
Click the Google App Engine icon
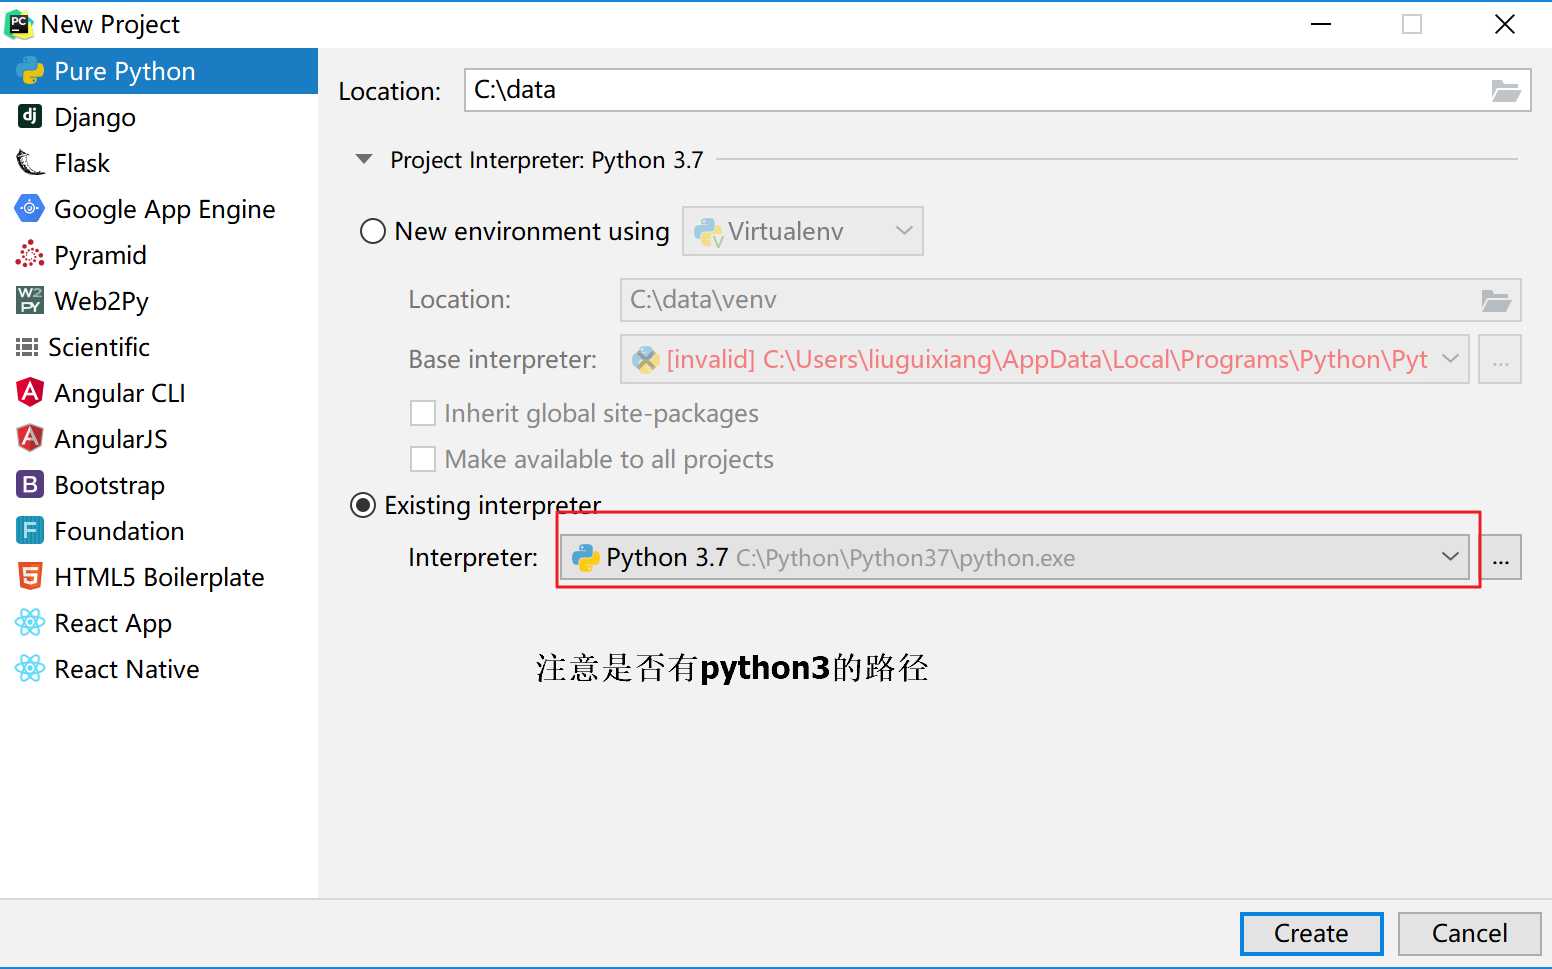pyautogui.click(x=30, y=208)
